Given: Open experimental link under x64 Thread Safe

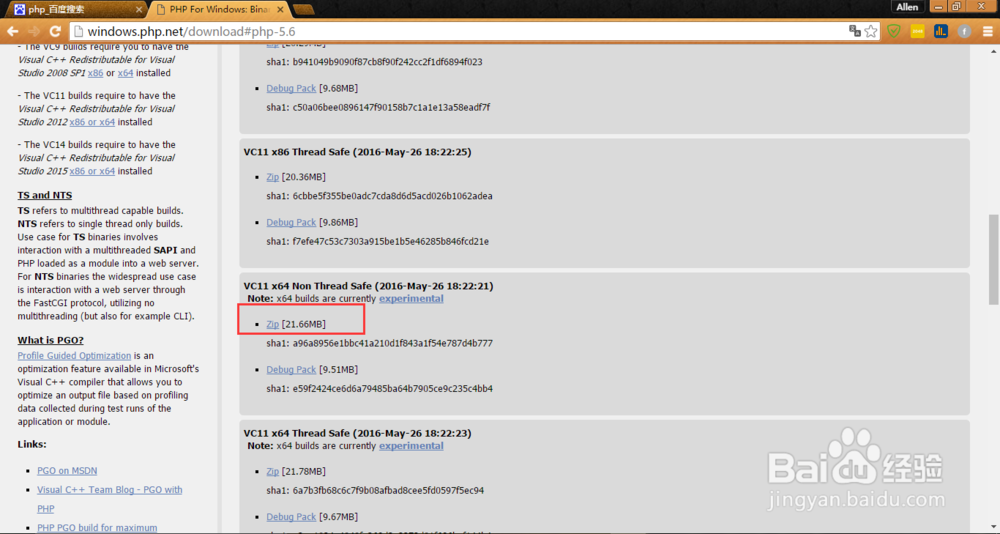Looking at the screenshot, I should pyautogui.click(x=411, y=445).
